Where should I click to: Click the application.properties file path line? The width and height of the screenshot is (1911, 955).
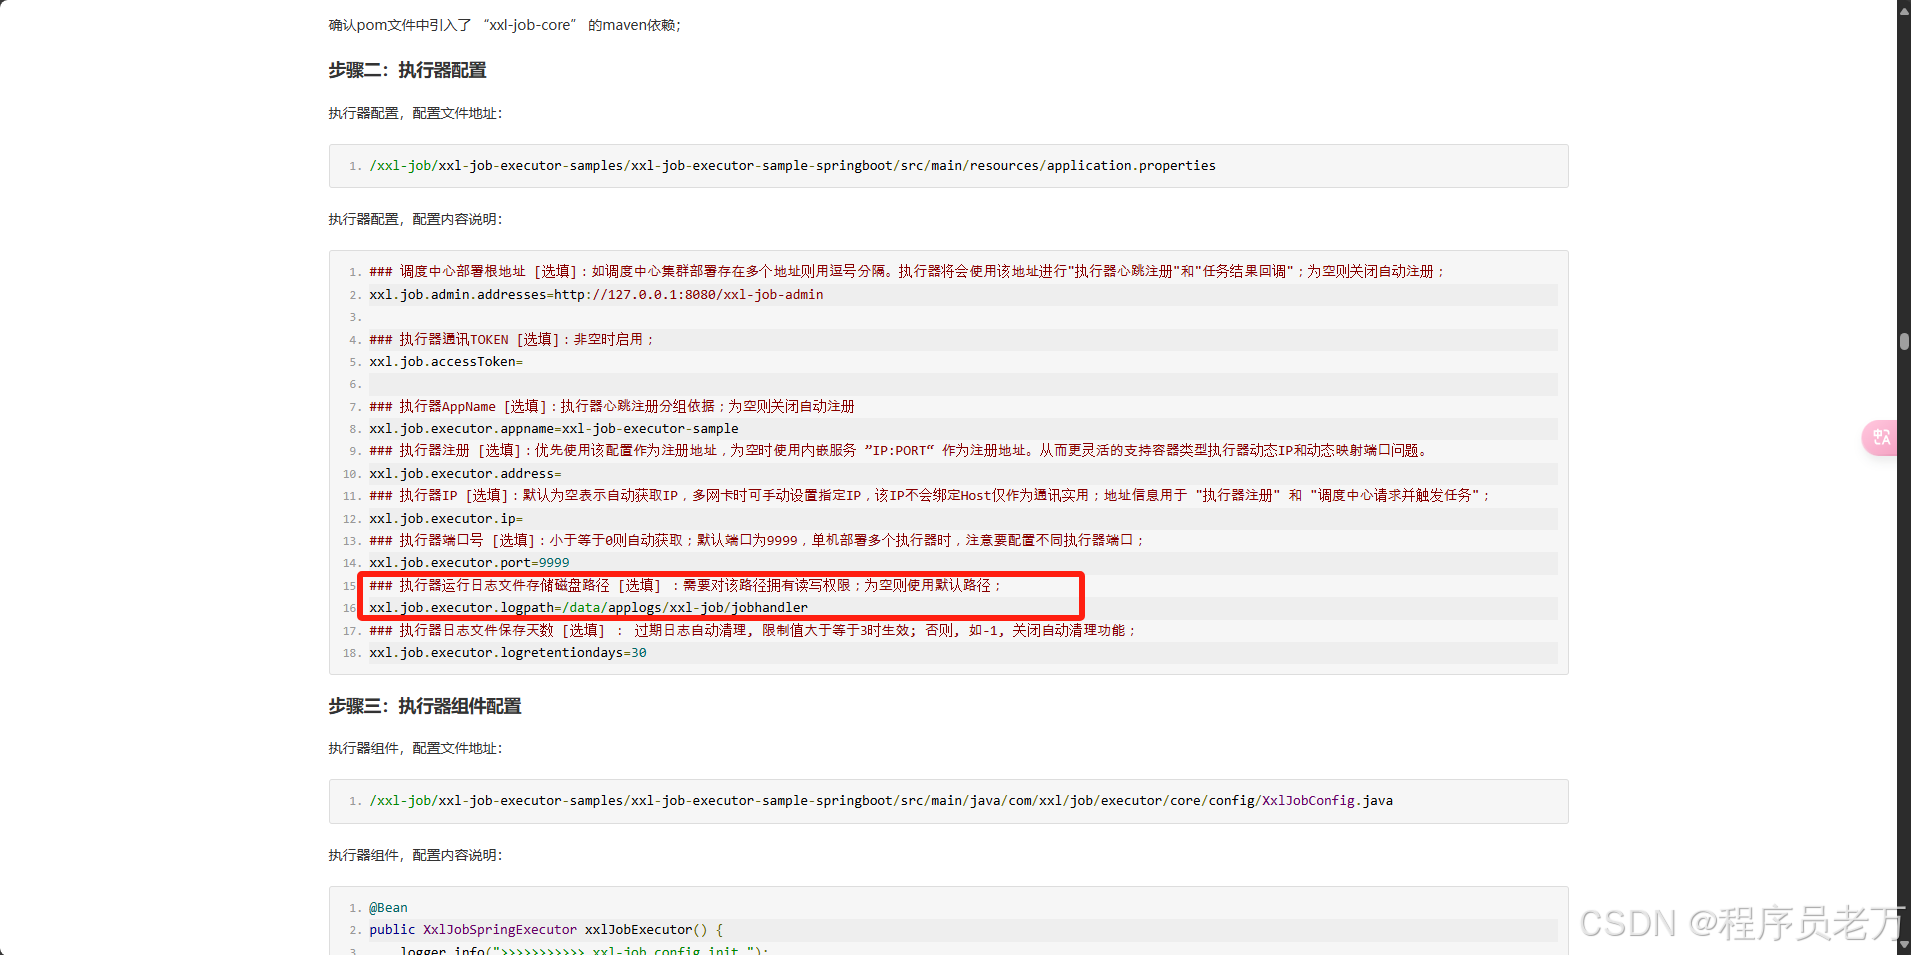[x=792, y=166]
